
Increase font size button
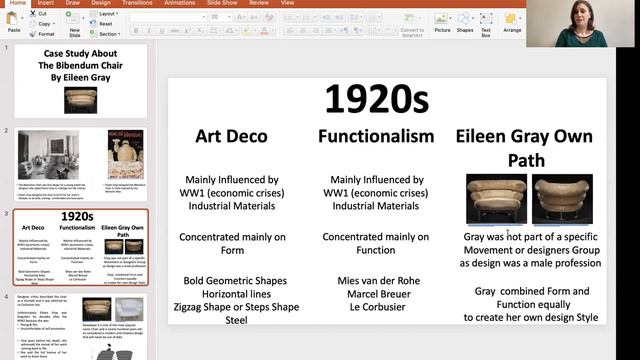[x=241, y=17]
